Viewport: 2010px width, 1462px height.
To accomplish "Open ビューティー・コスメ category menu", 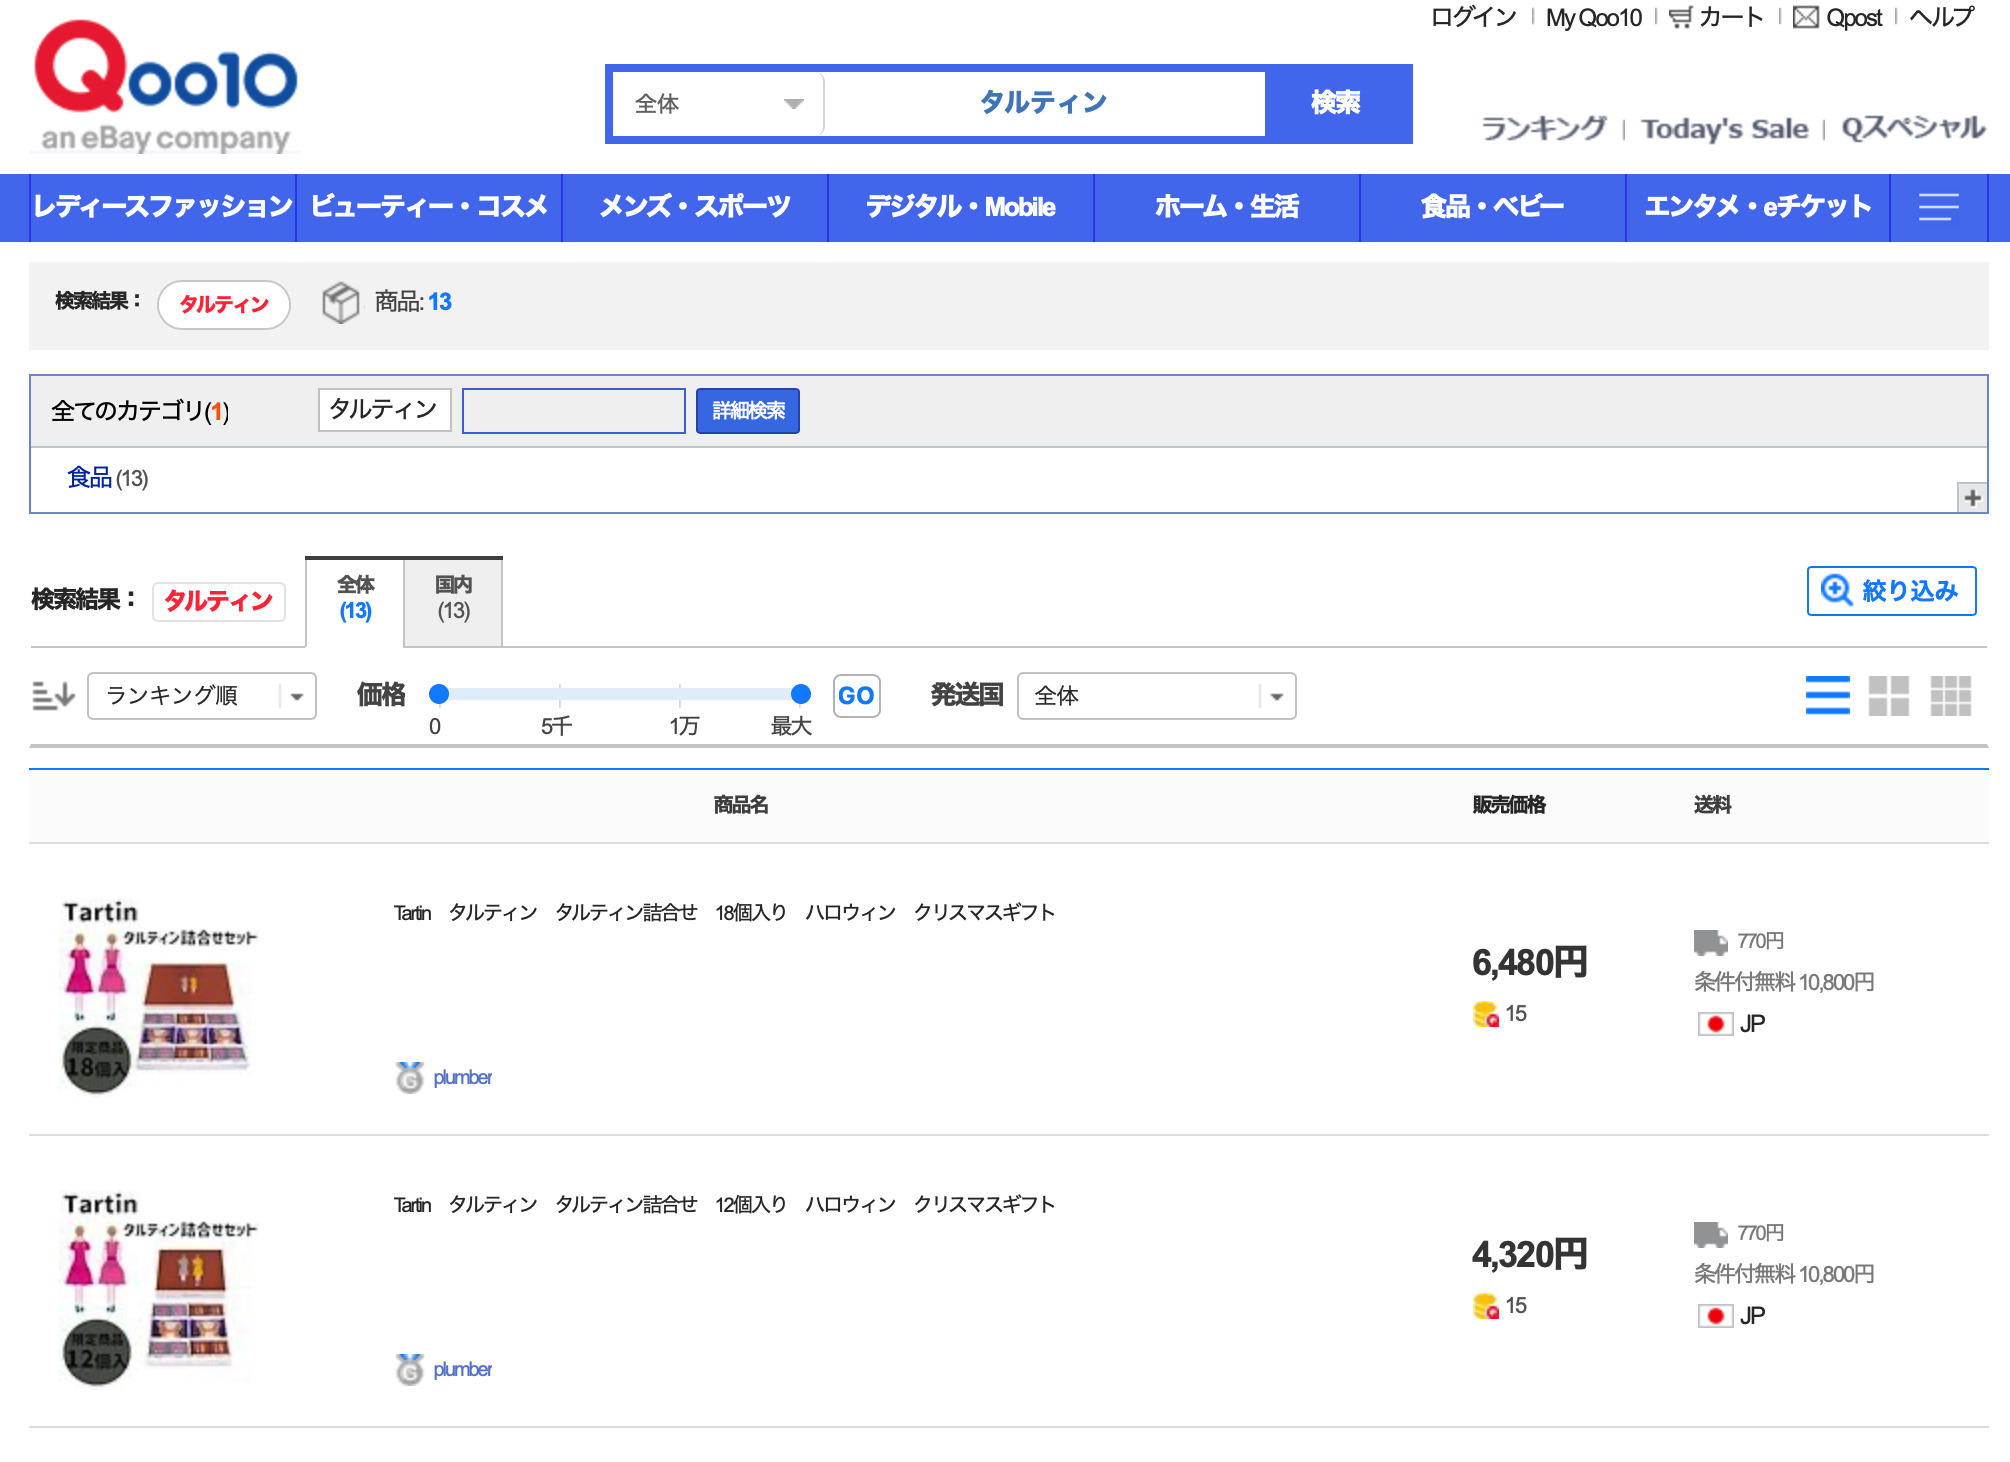I will click(429, 207).
